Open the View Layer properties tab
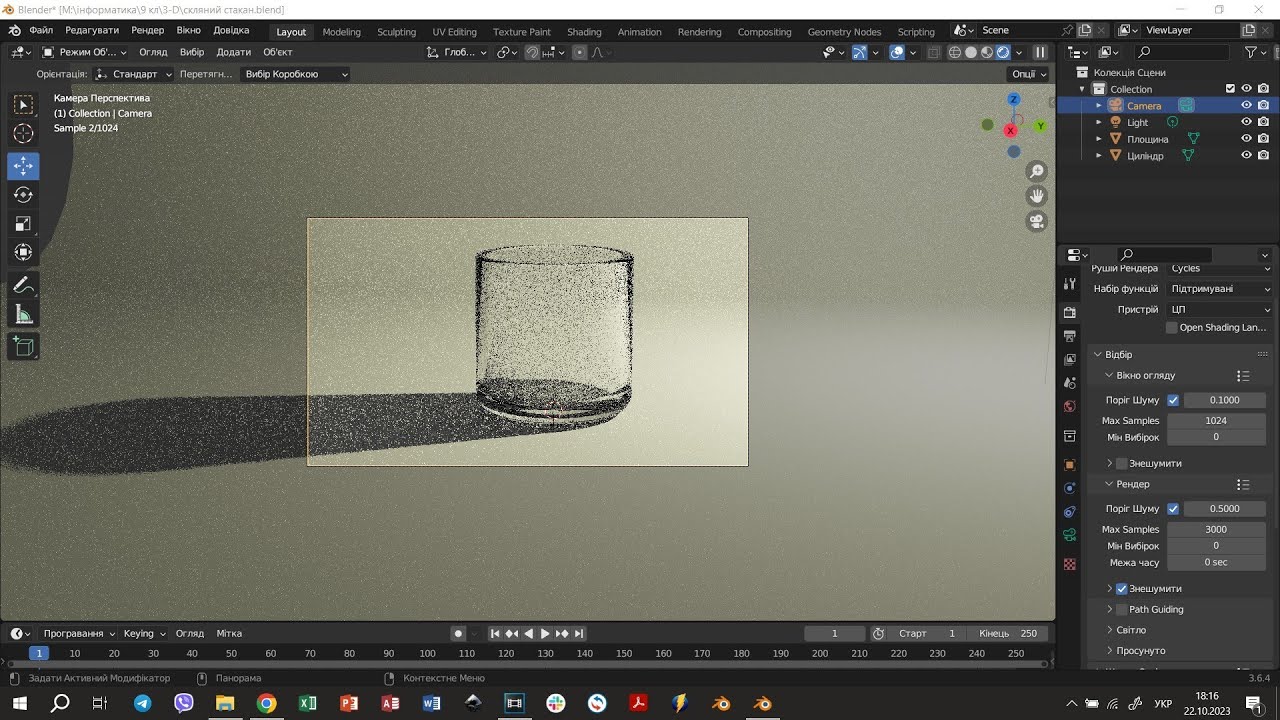 1070,359
